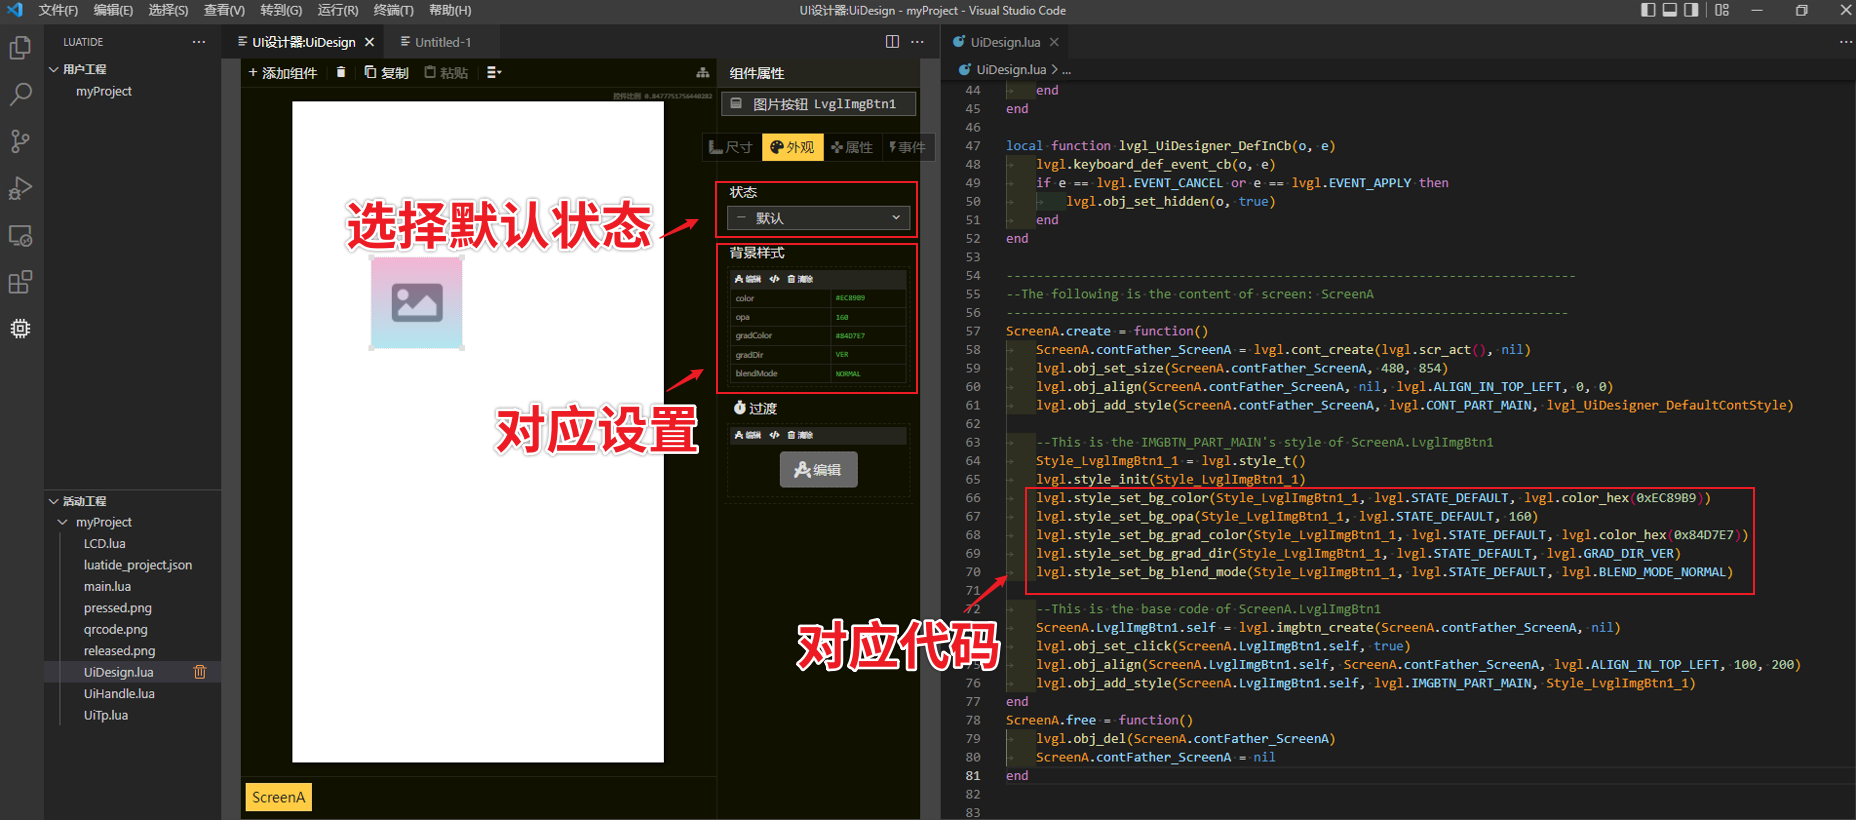
Task: Open the Source Control icon
Action: (20, 141)
